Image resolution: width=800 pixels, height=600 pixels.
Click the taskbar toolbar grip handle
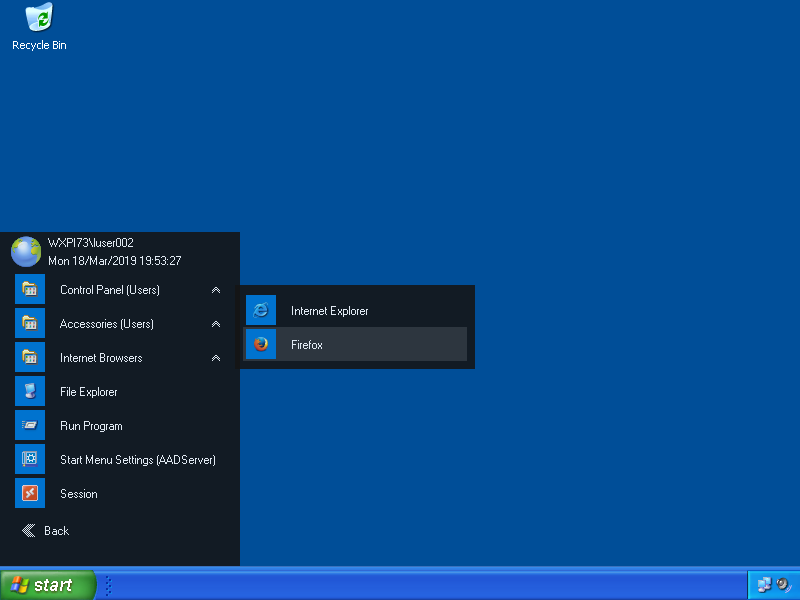108,586
